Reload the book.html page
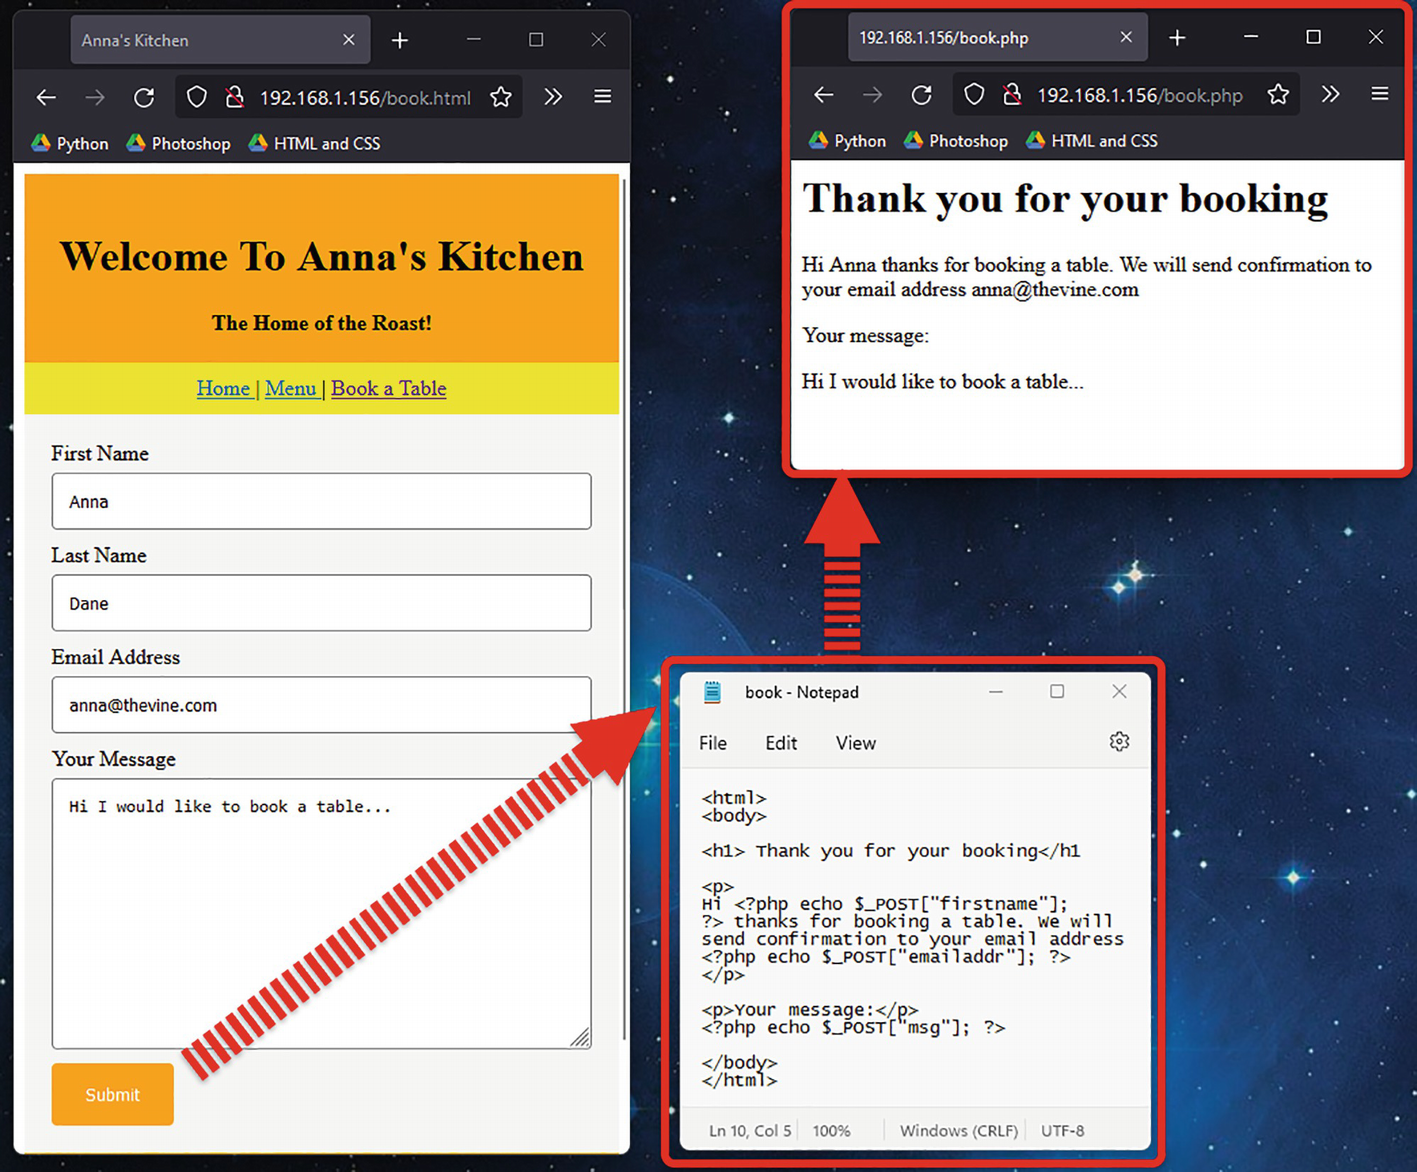The height and width of the screenshot is (1172, 1417). 144,97
